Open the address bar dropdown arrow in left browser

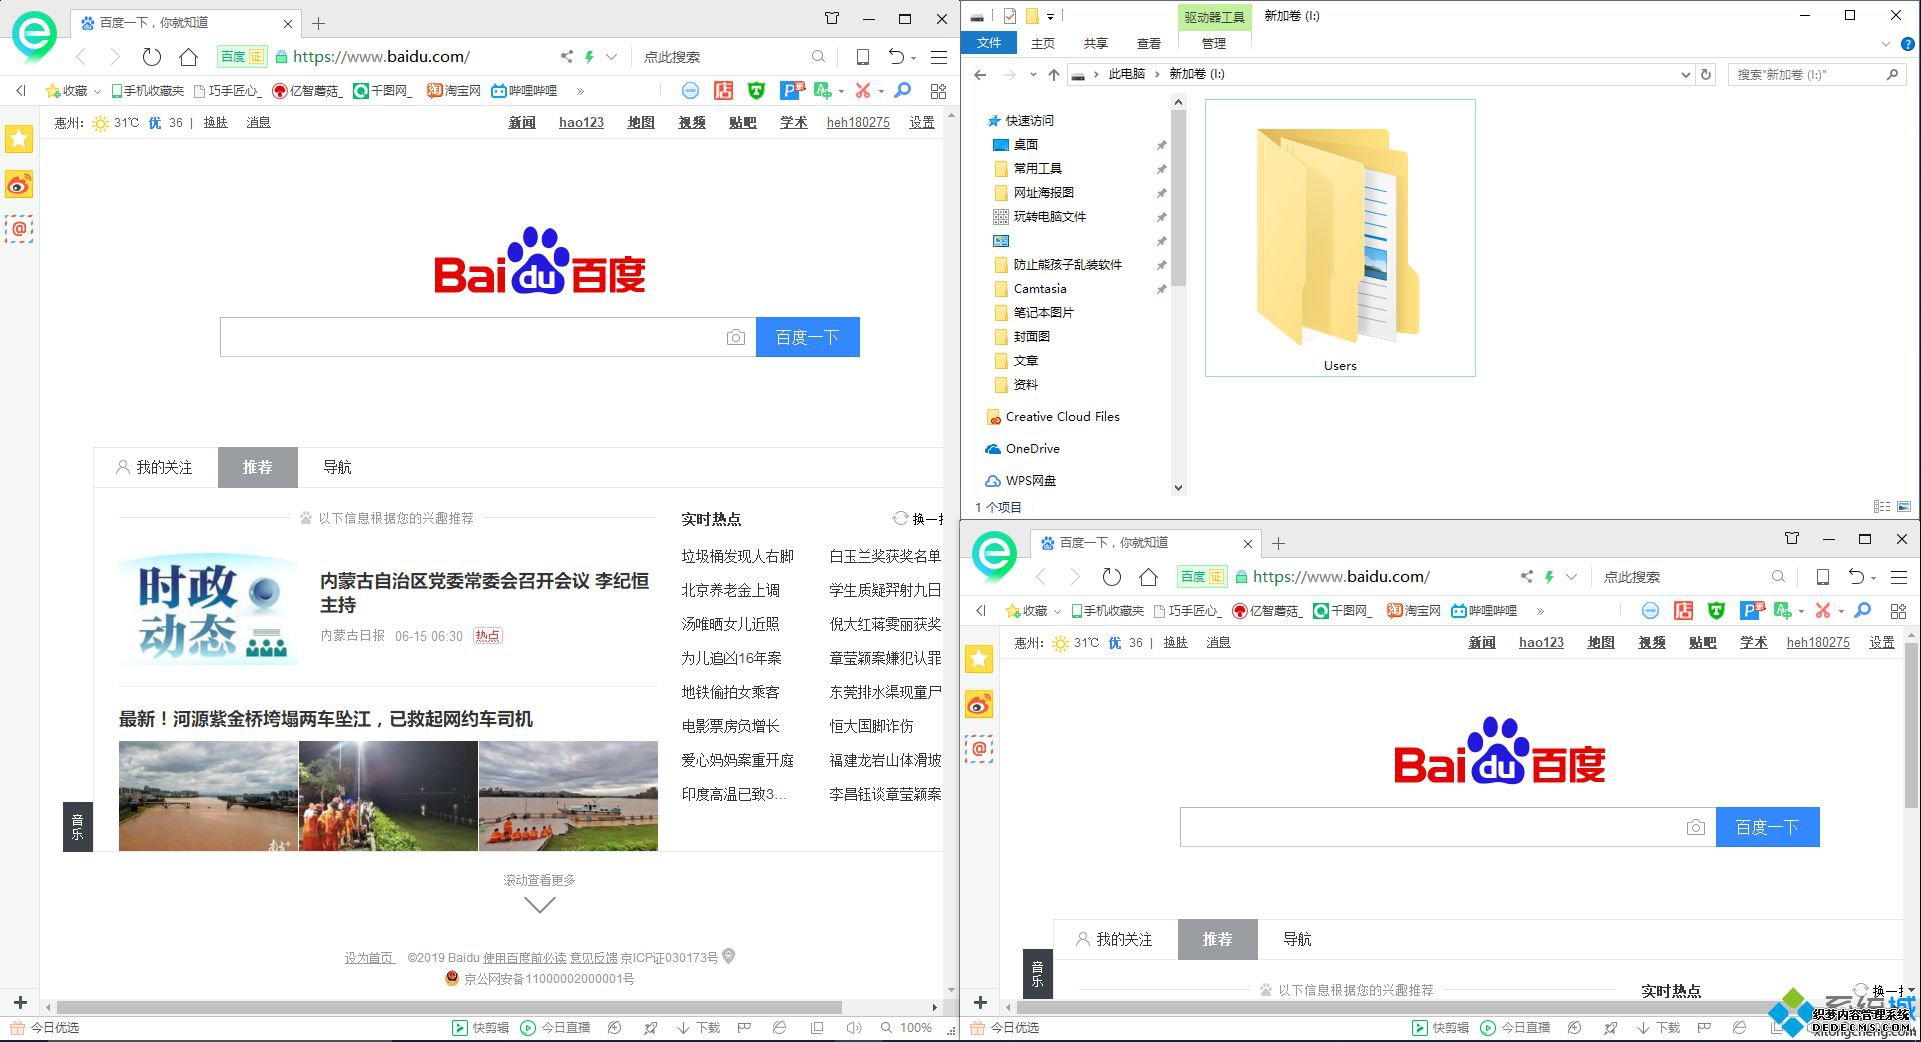[x=612, y=57]
